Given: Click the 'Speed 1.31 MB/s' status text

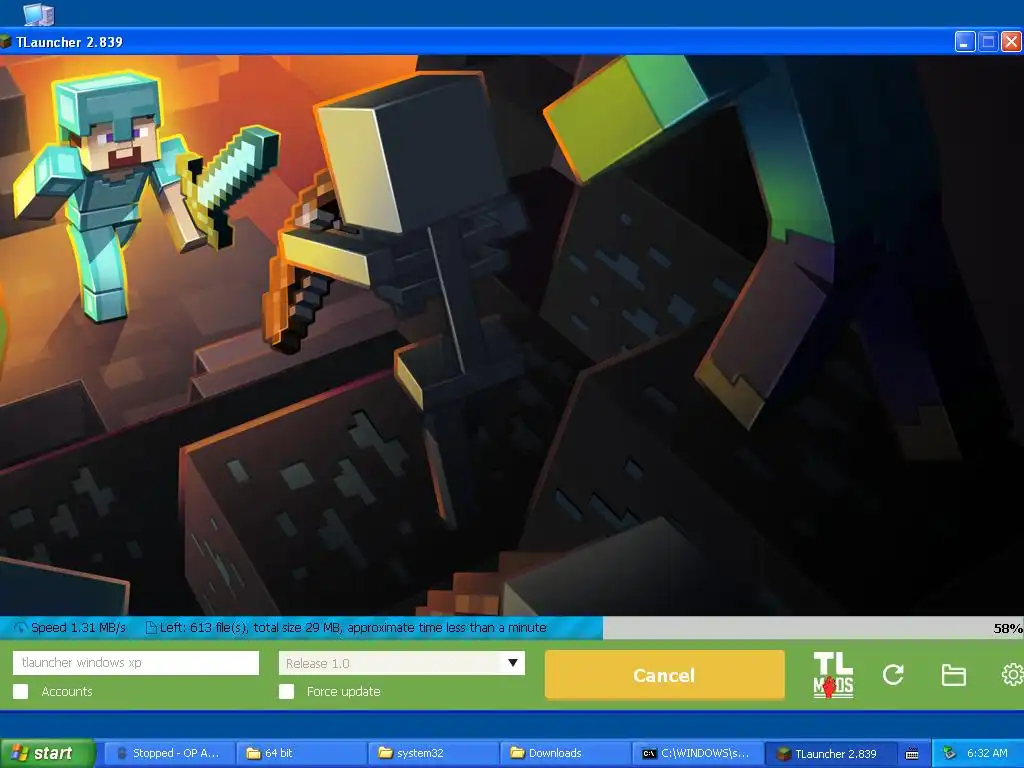Looking at the screenshot, I should (78, 628).
